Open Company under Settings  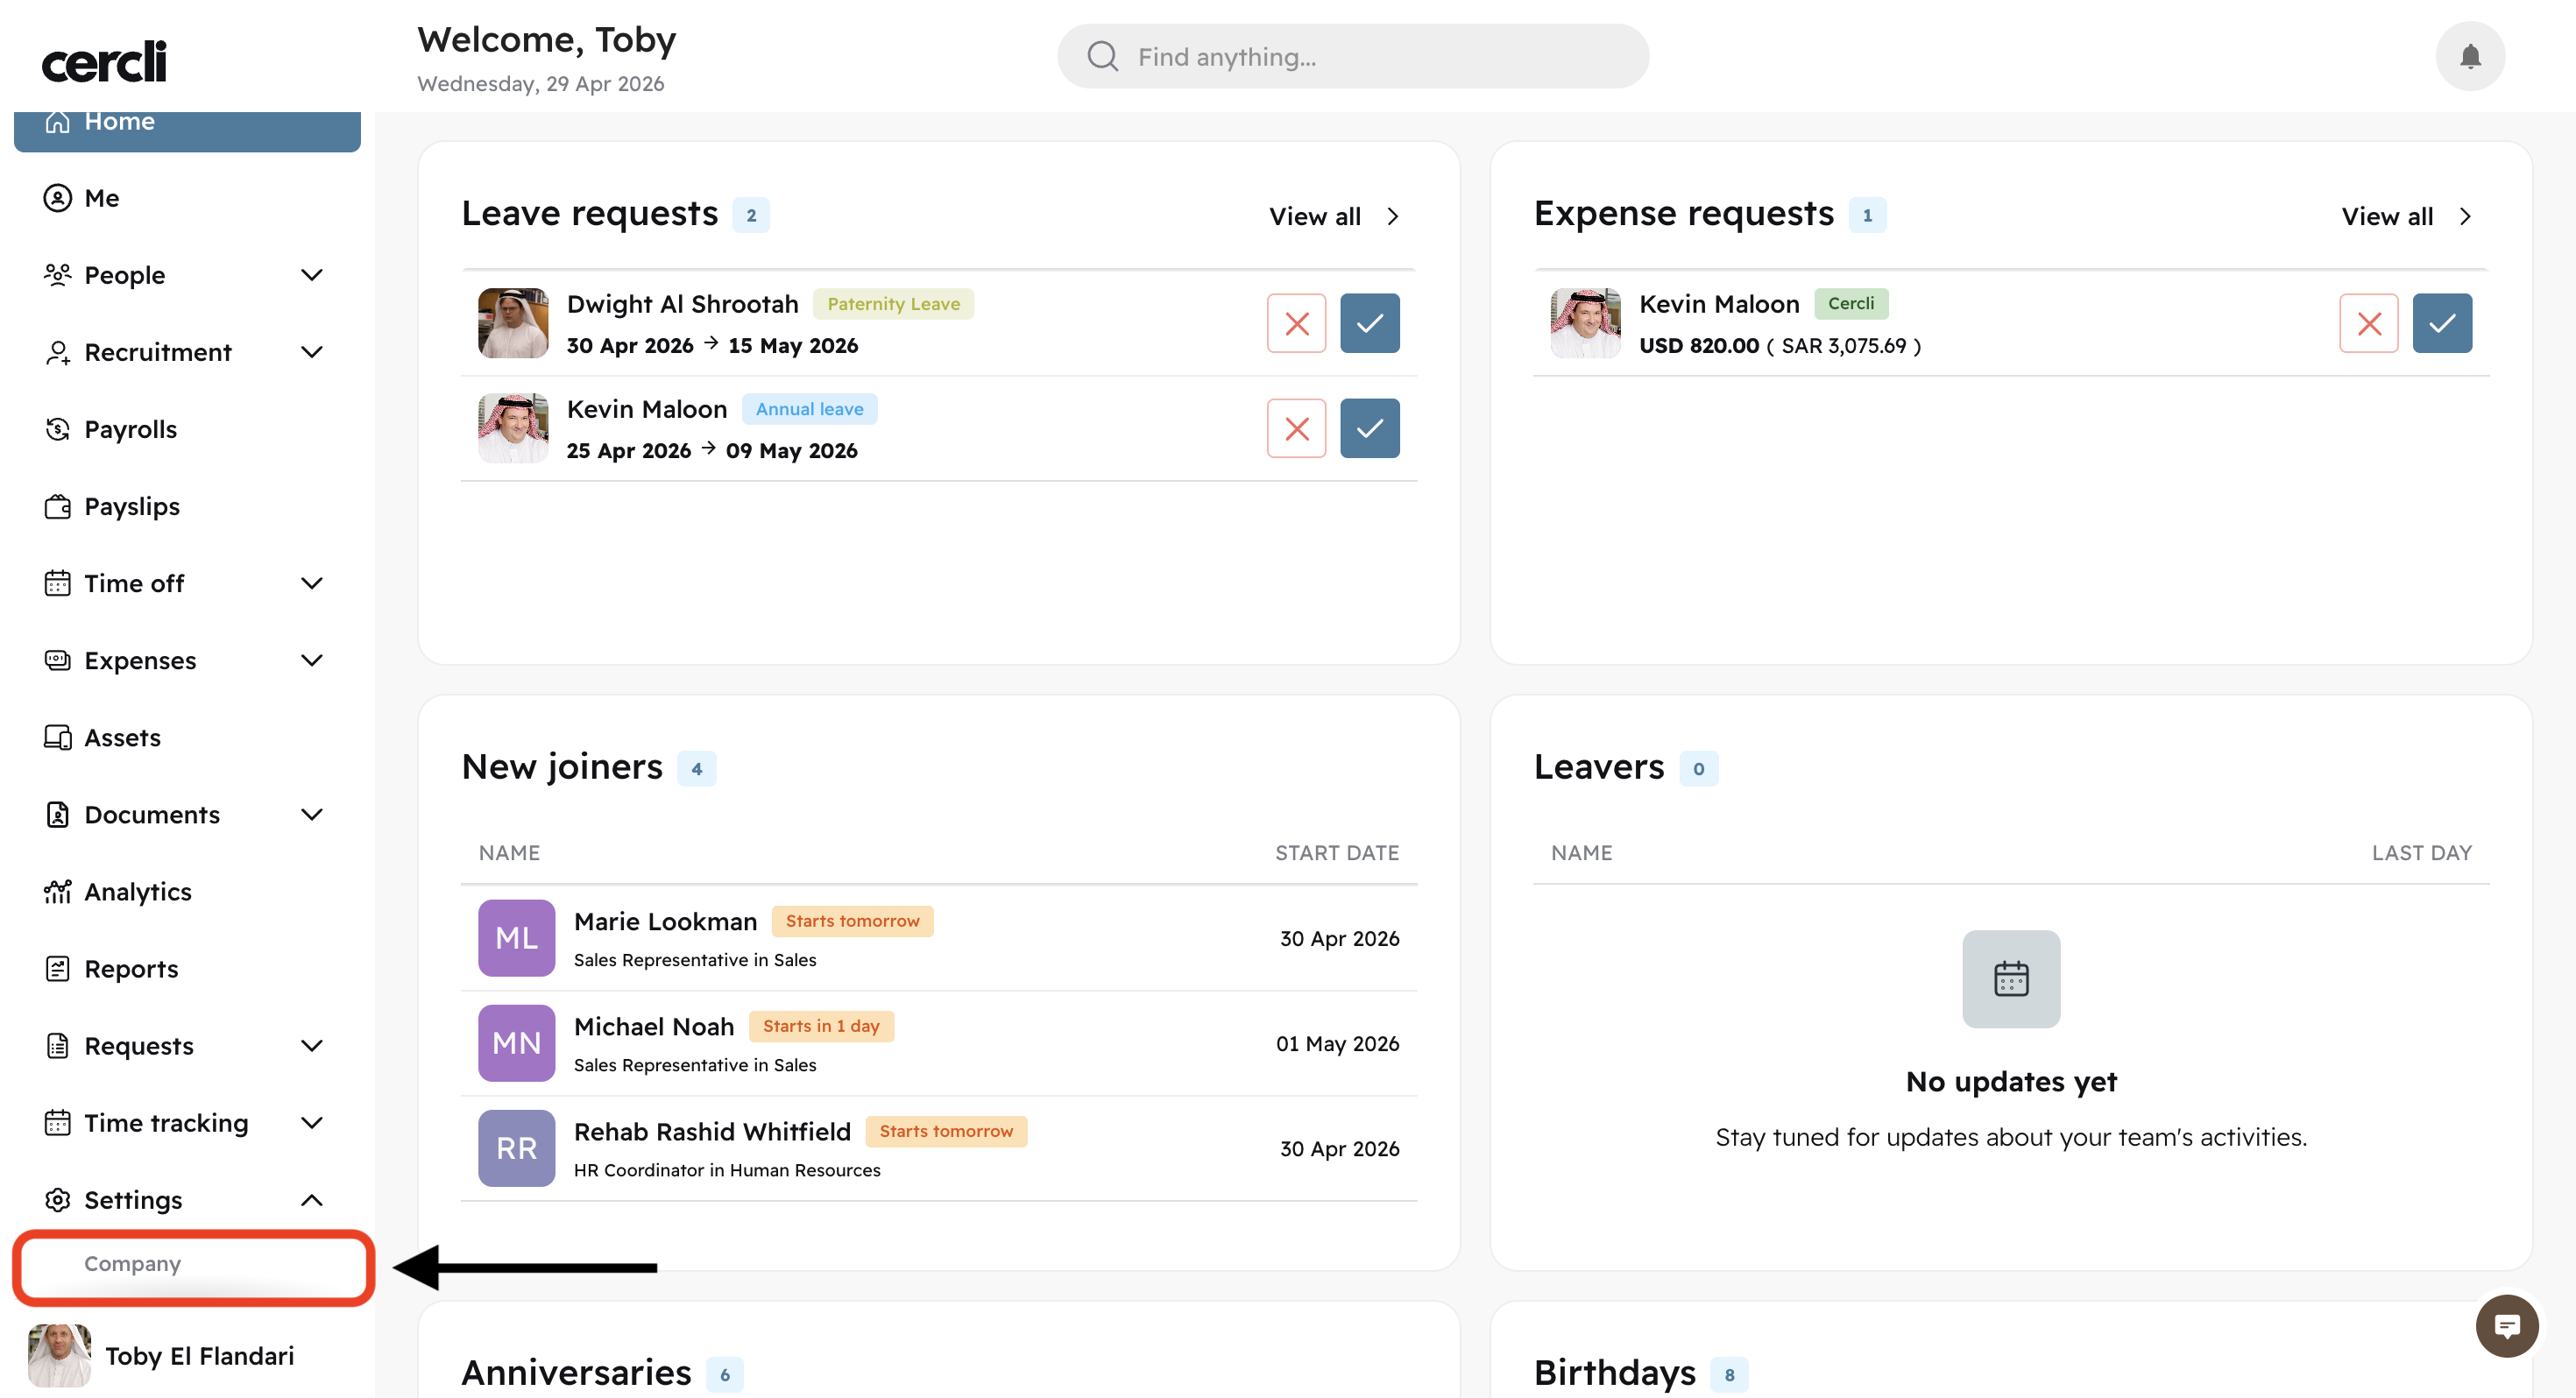[132, 1263]
